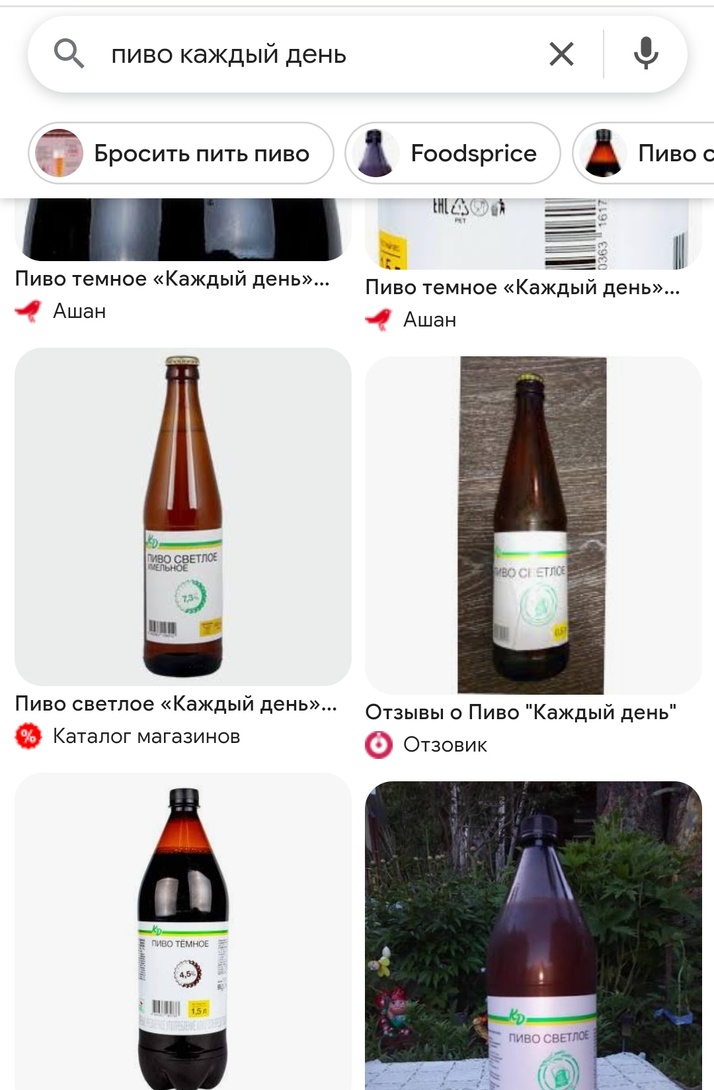Open the thumbnail icon in the "Бросить пить пиво" chip
The width and height of the screenshot is (714, 1090).
(x=59, y=153)
